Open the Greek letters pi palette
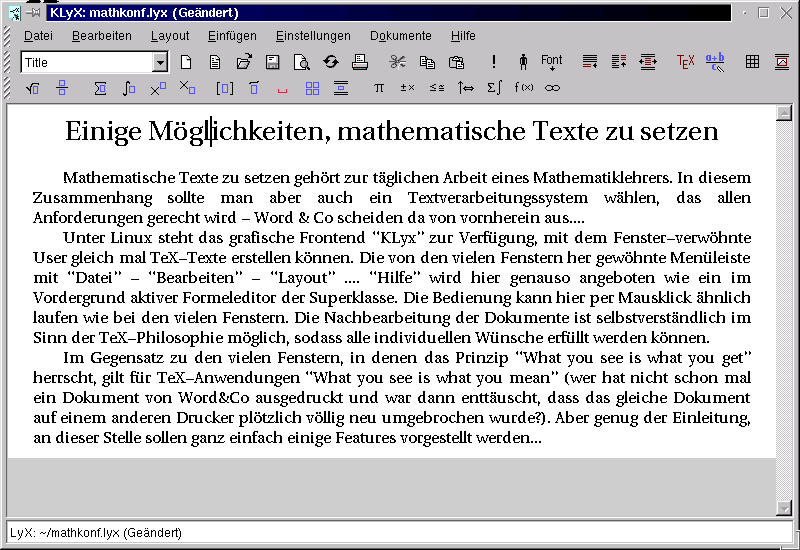Image resolution: width=800 pixels, height=550 pixels. pos(379,89)
